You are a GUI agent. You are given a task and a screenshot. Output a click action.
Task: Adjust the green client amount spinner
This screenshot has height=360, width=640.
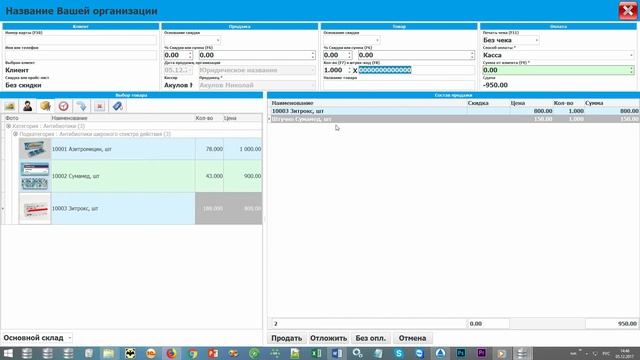click(631, 70)
